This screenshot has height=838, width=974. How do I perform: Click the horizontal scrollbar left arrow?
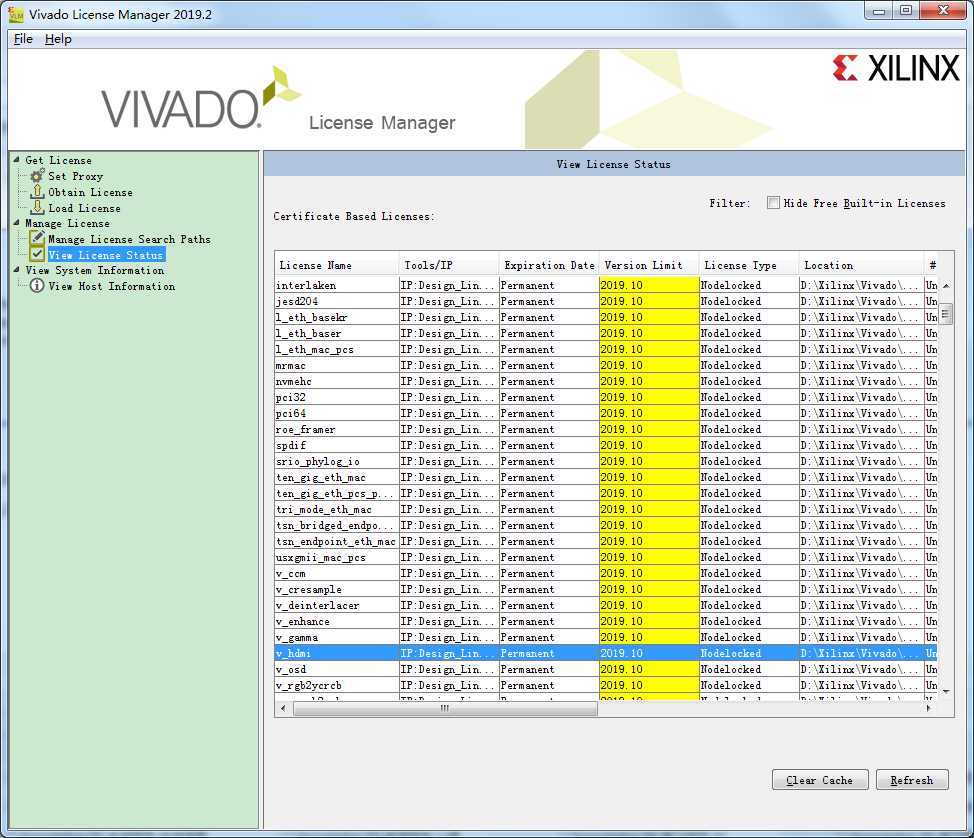click(284, 708)
